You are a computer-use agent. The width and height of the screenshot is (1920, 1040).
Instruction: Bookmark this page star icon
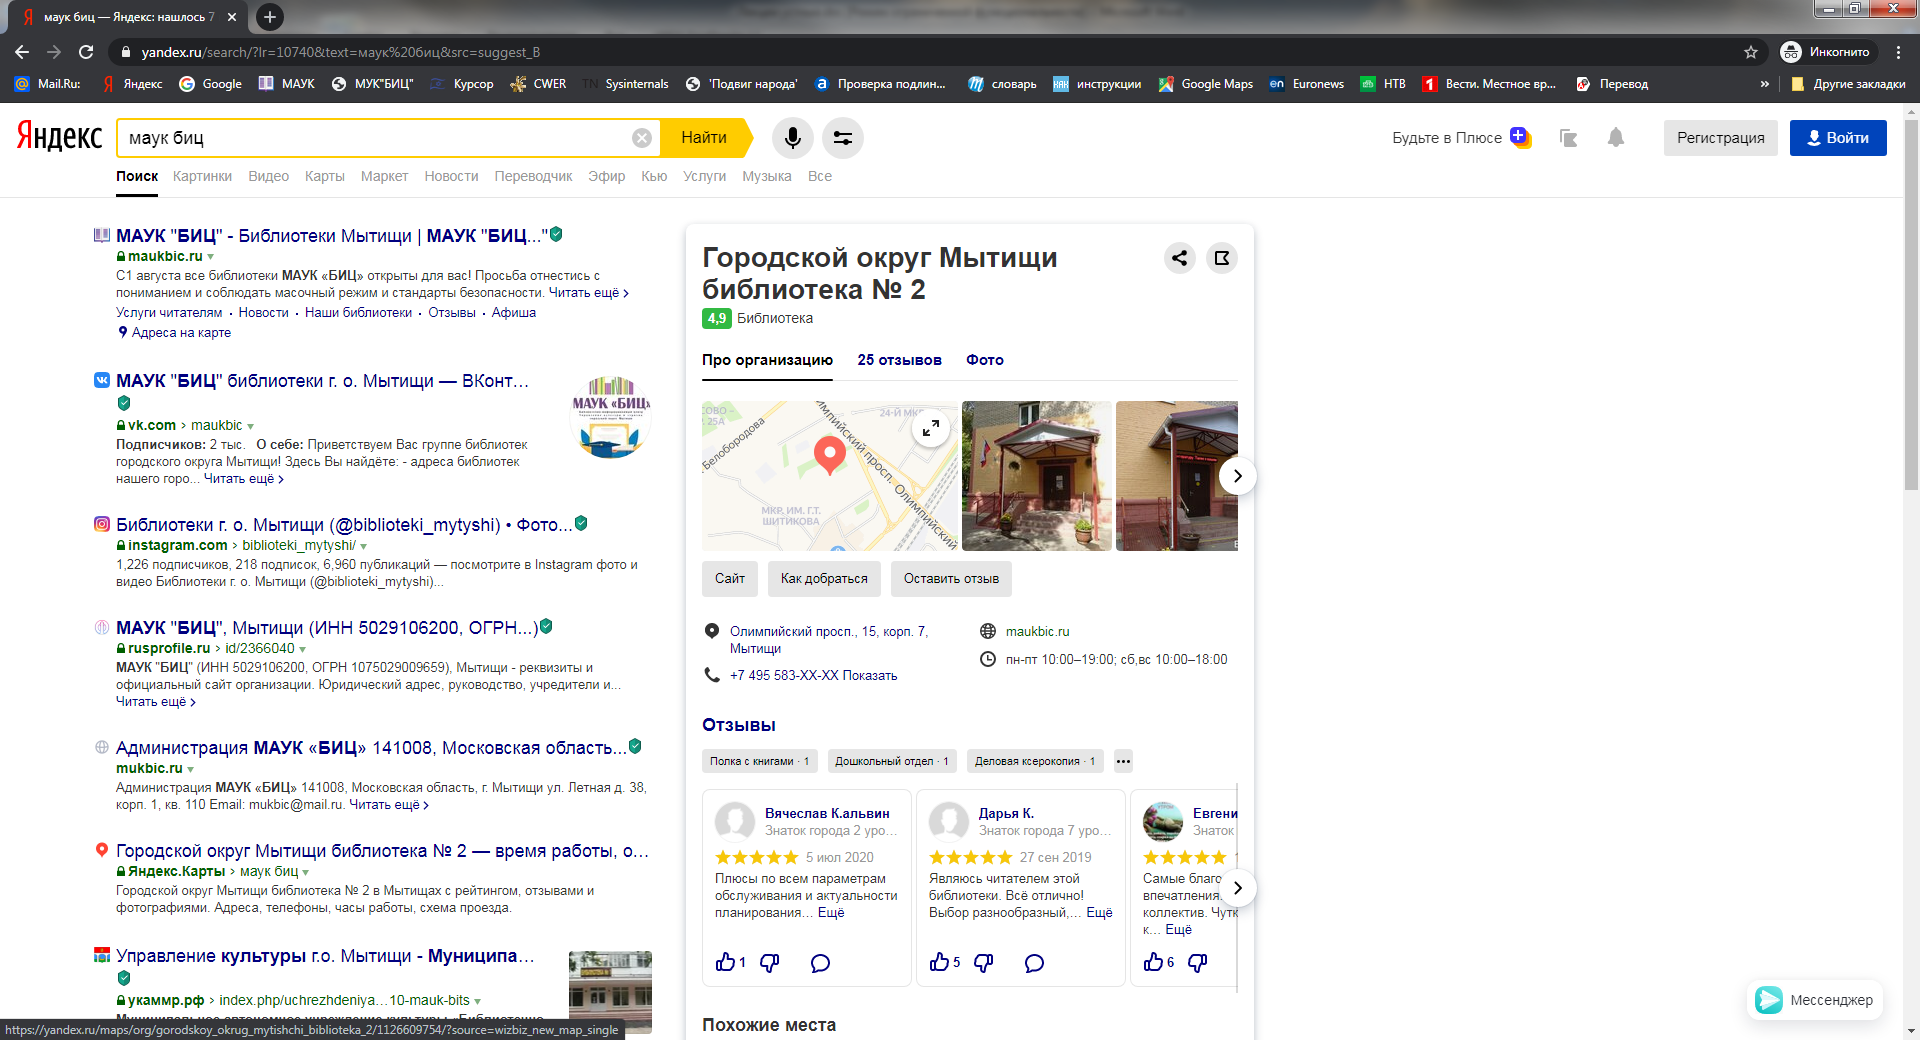[1751, 52]
